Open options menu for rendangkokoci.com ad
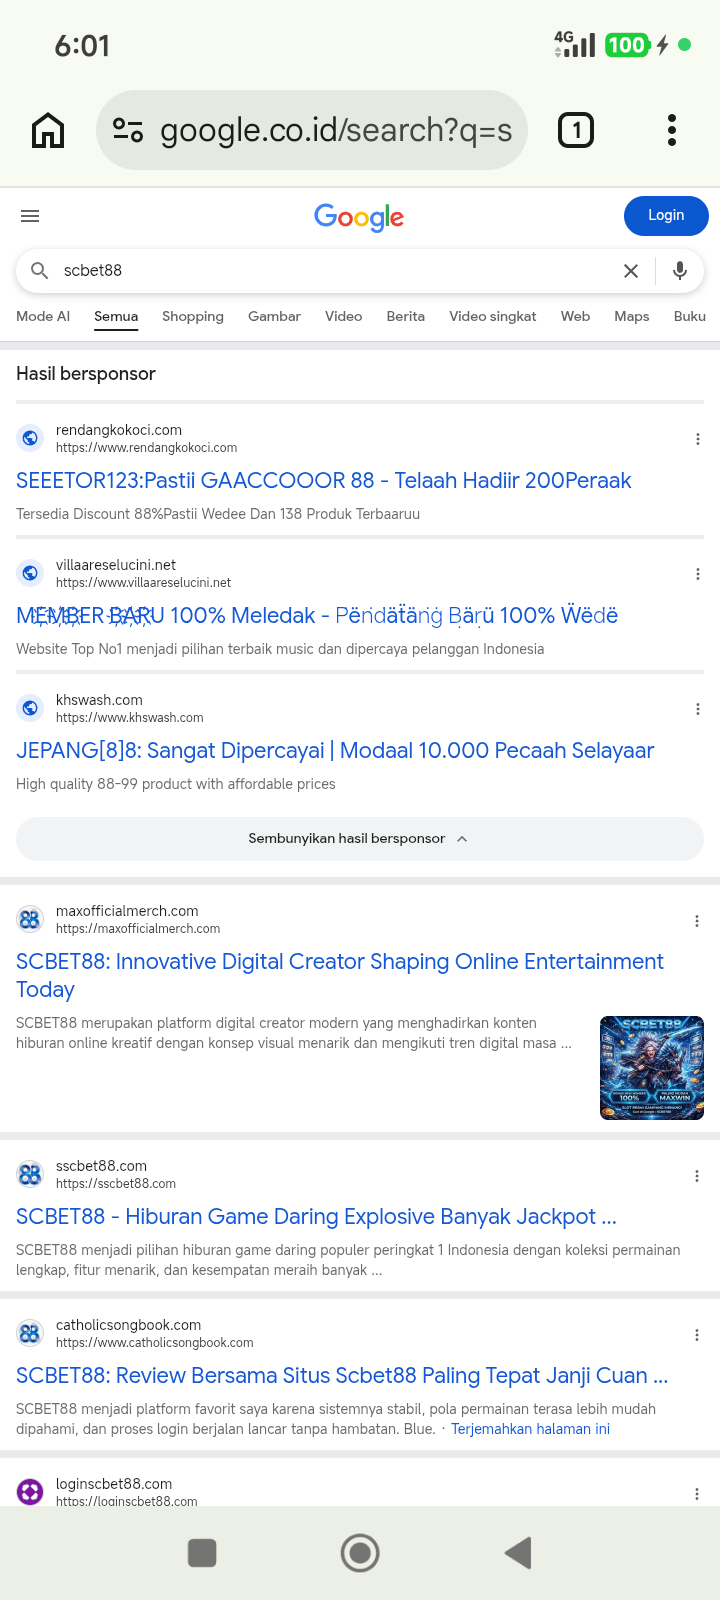This screenshot has width=720, height=1600. pos(698,439)
